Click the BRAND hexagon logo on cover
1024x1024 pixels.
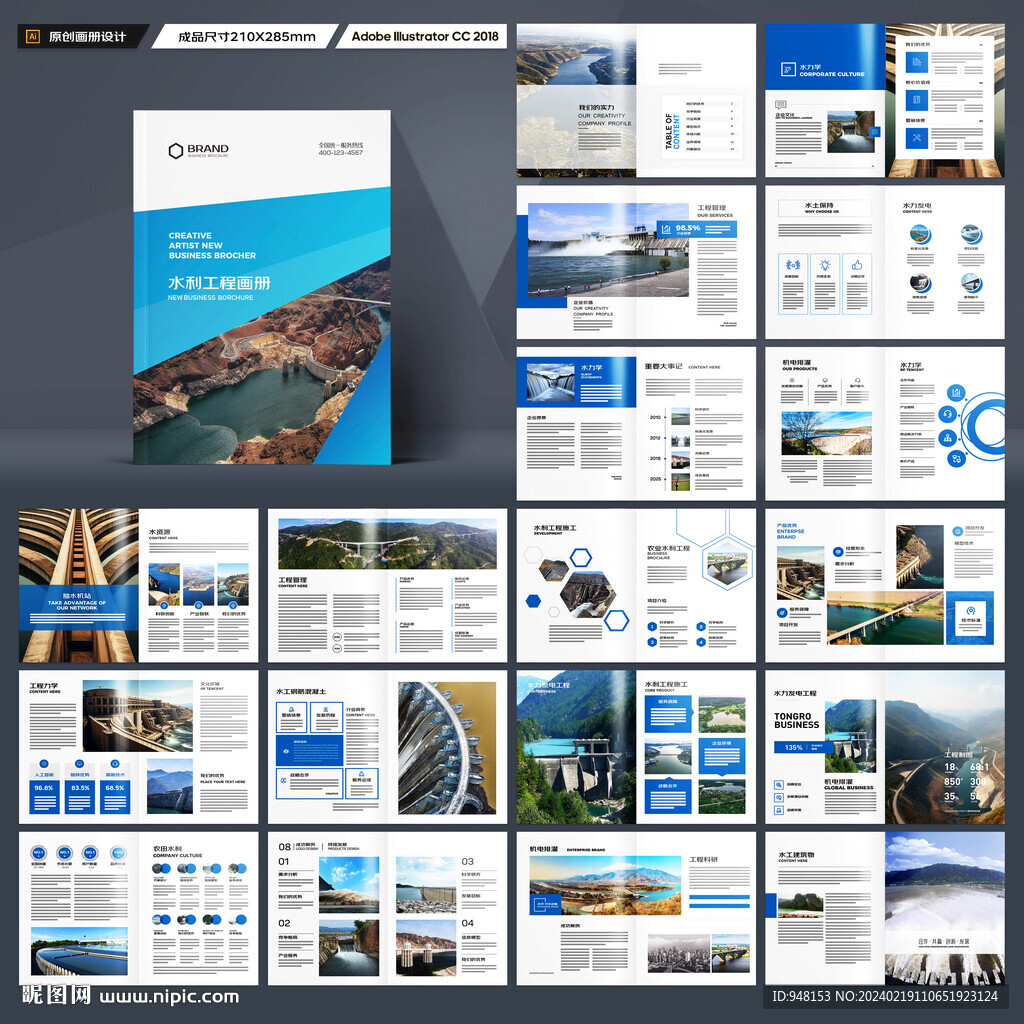[x=176, y=151]
